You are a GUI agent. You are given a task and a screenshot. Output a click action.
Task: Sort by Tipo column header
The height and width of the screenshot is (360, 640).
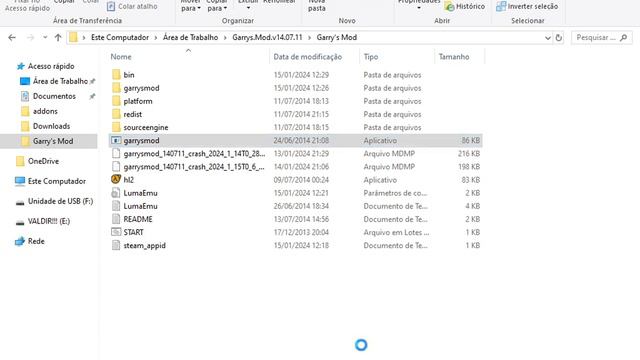[371, 57]
